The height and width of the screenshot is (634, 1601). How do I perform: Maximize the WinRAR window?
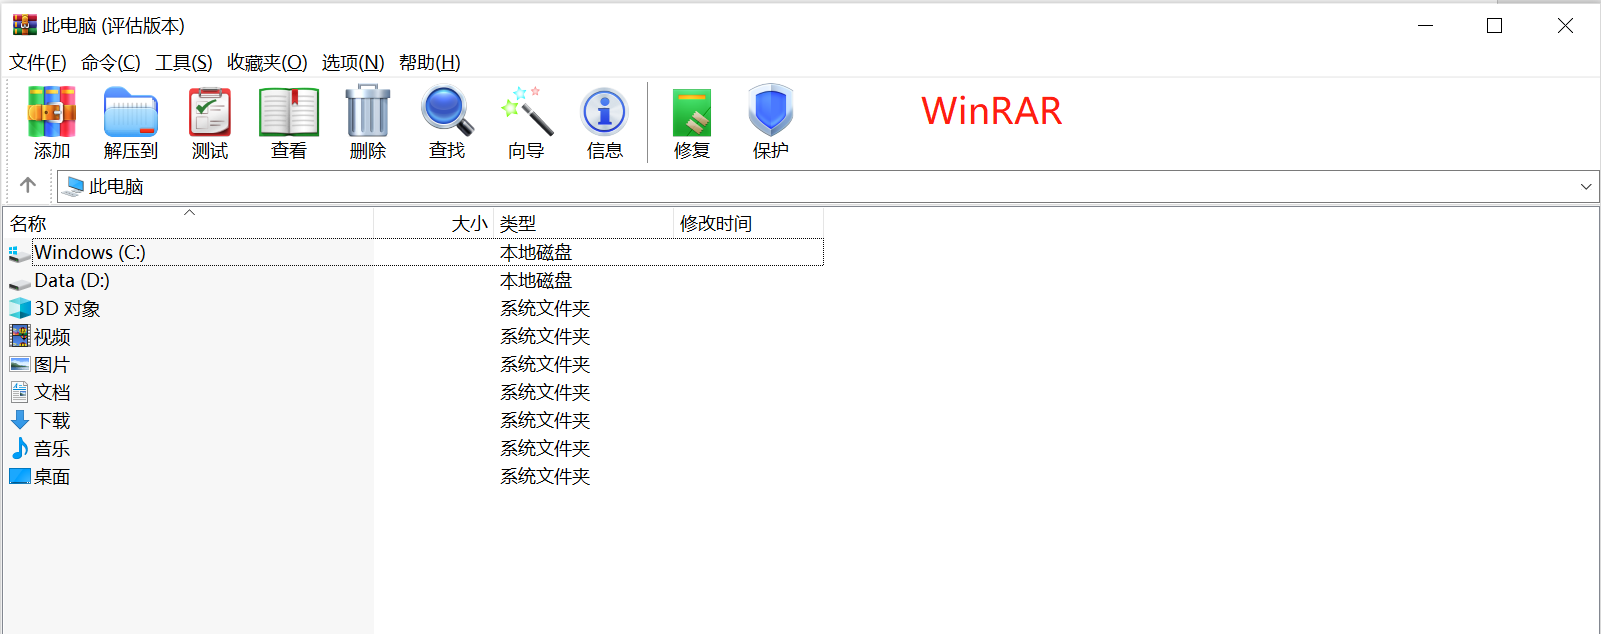(1495, 25)
